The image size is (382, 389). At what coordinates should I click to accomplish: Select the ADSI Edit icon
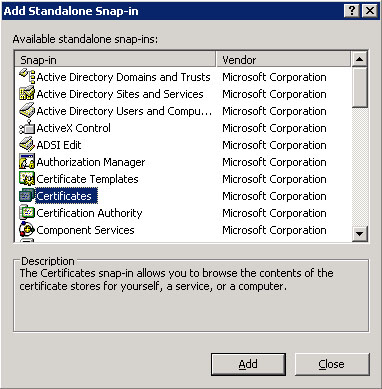click(27, 145)
